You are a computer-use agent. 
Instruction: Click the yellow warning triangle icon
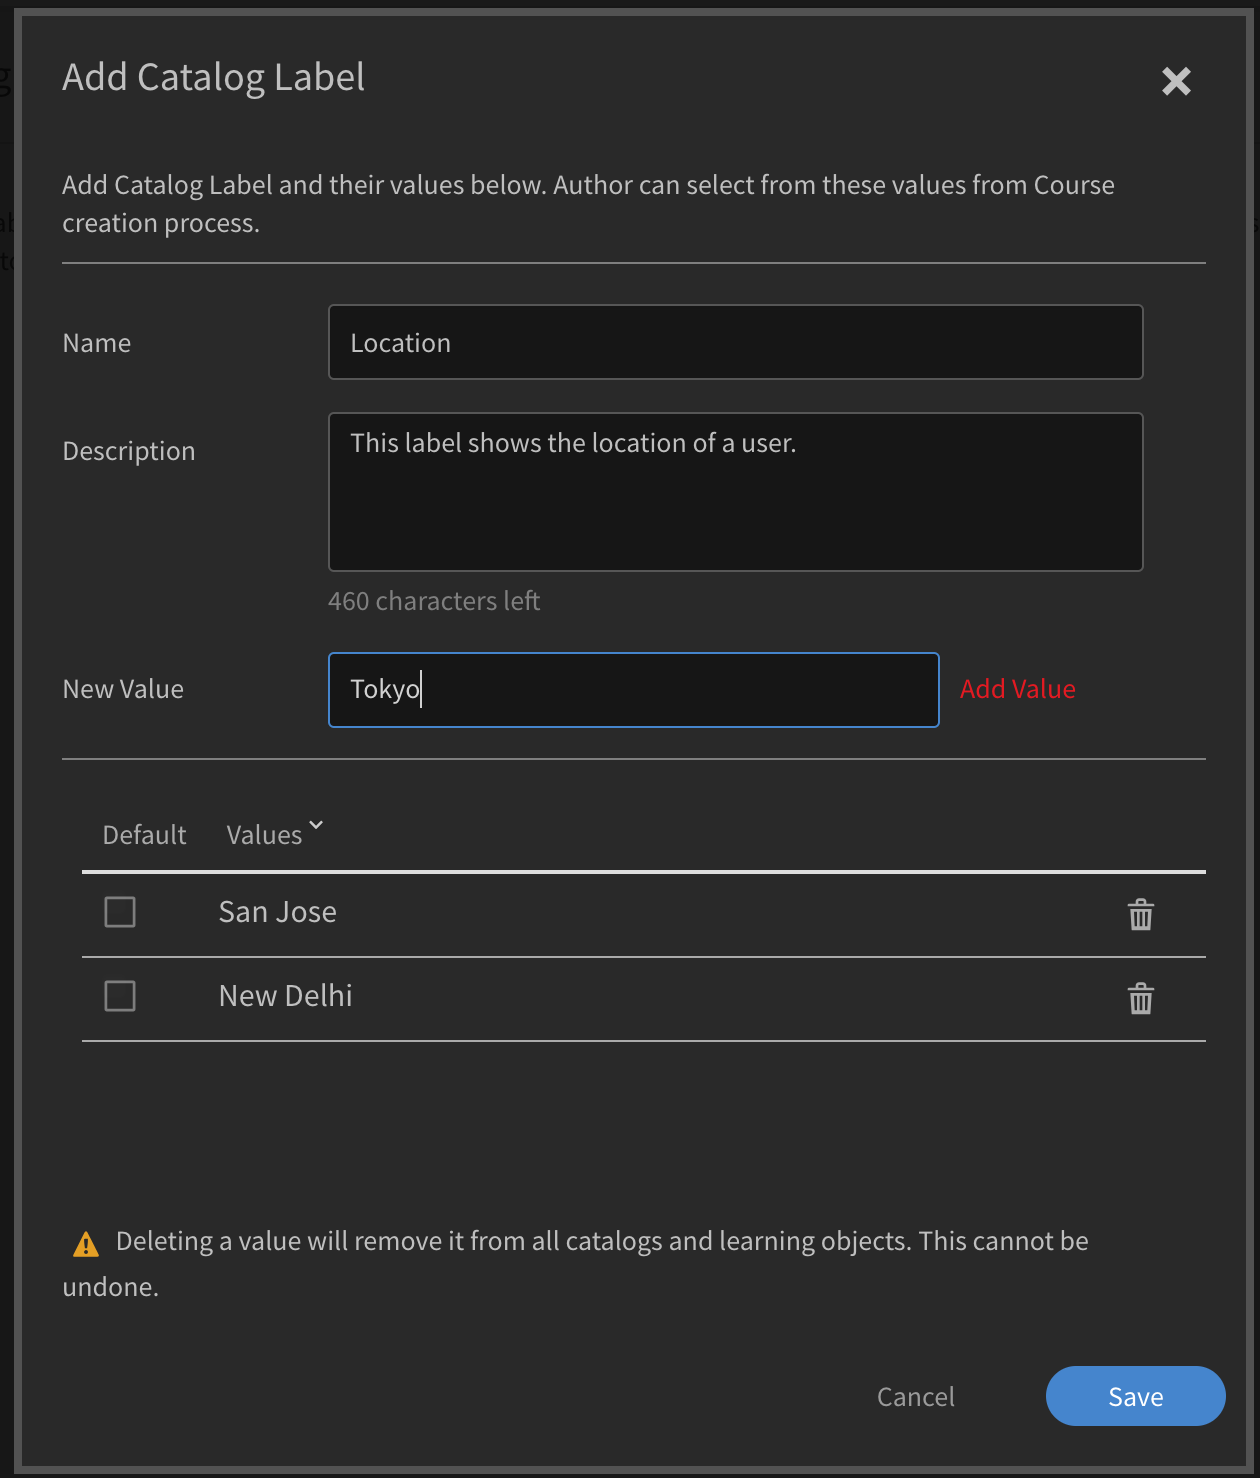(x=86, y=1244)
